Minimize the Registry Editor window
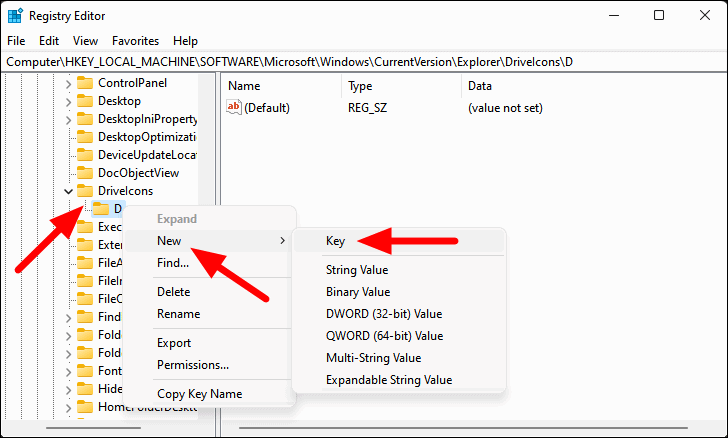 (x=614, y=15)
